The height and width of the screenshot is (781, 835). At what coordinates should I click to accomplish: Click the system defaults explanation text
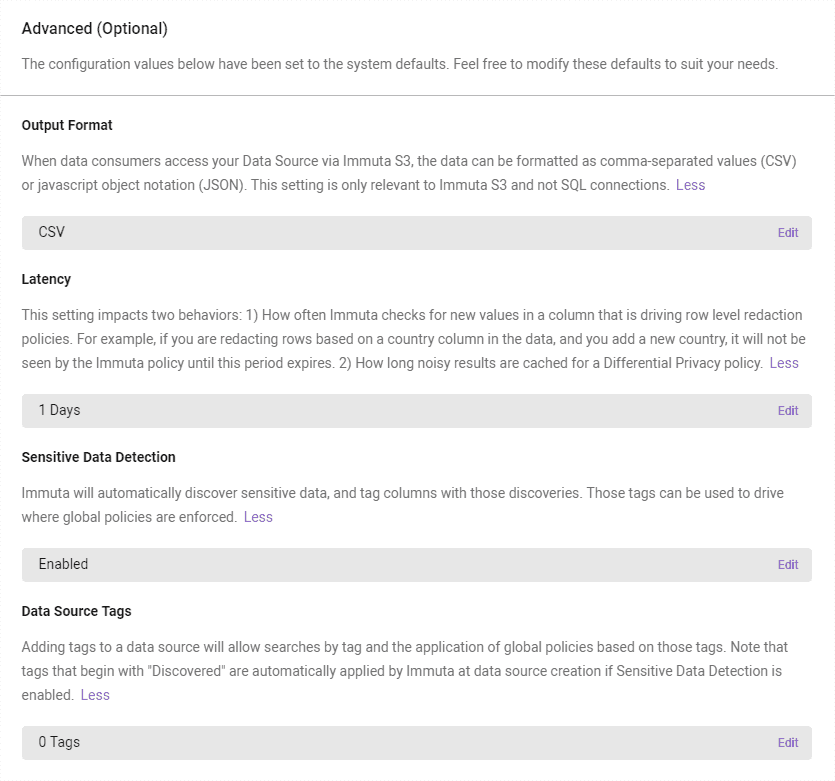tap(400, 64)
